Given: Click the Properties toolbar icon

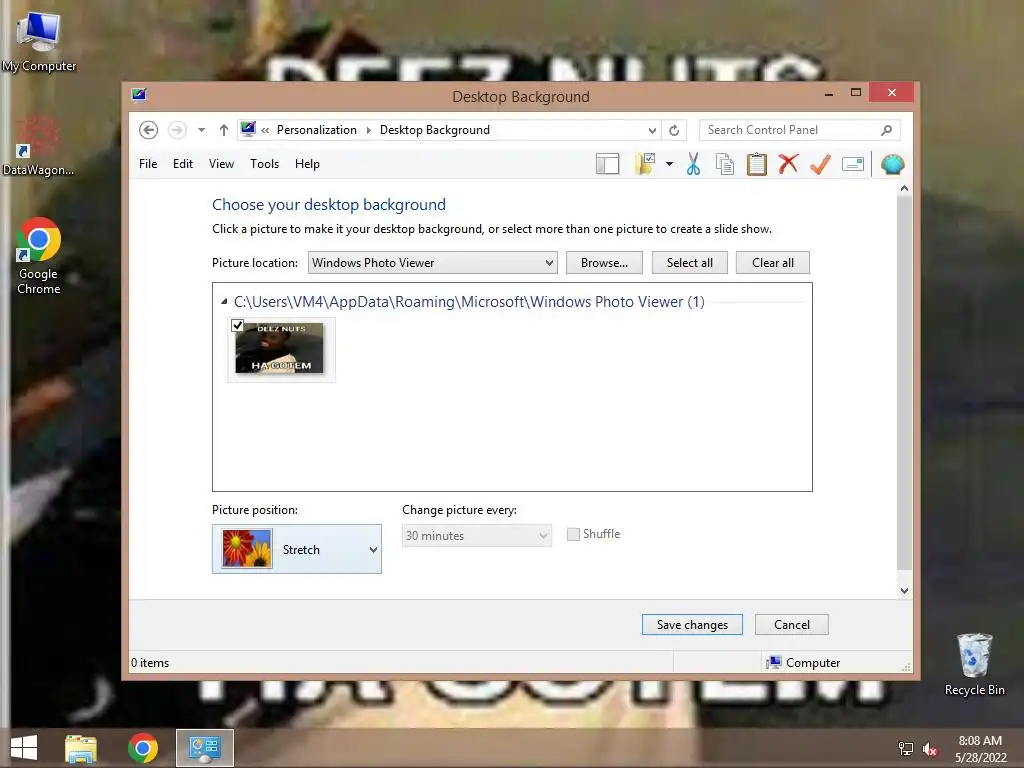Looking at the screenshot, I should pyautogui.click(x=853, y=164).
